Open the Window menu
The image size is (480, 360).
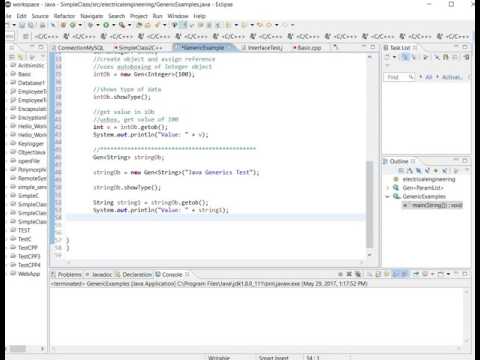tap(178, 16)
